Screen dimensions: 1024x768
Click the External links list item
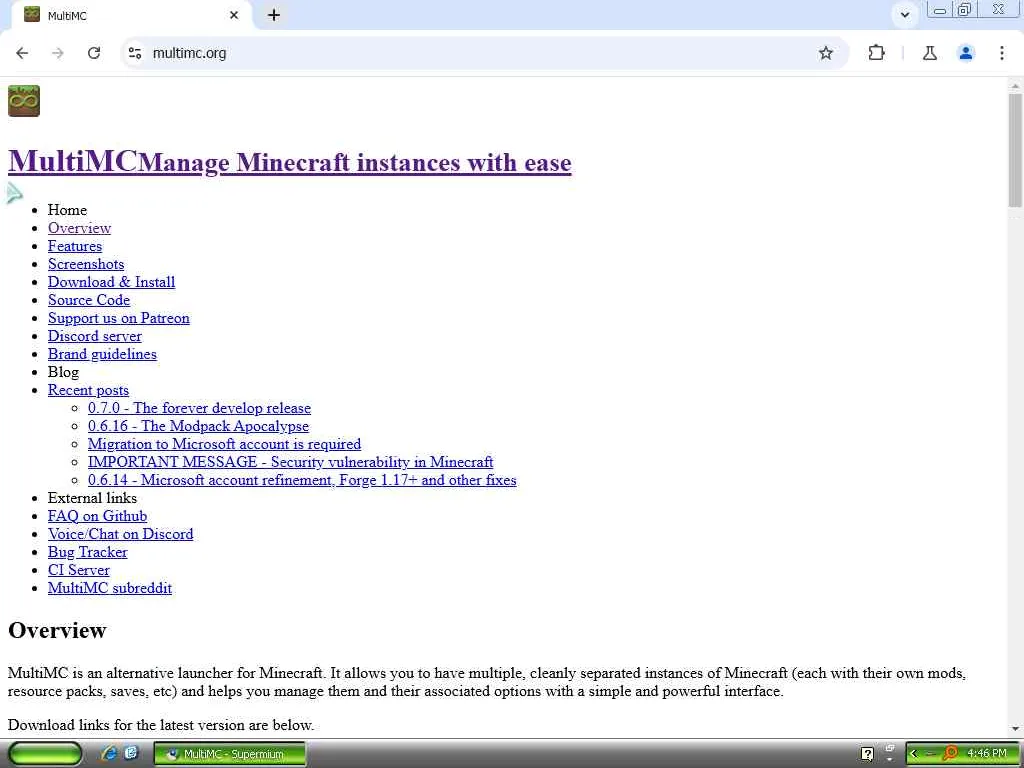coord(92,498)
